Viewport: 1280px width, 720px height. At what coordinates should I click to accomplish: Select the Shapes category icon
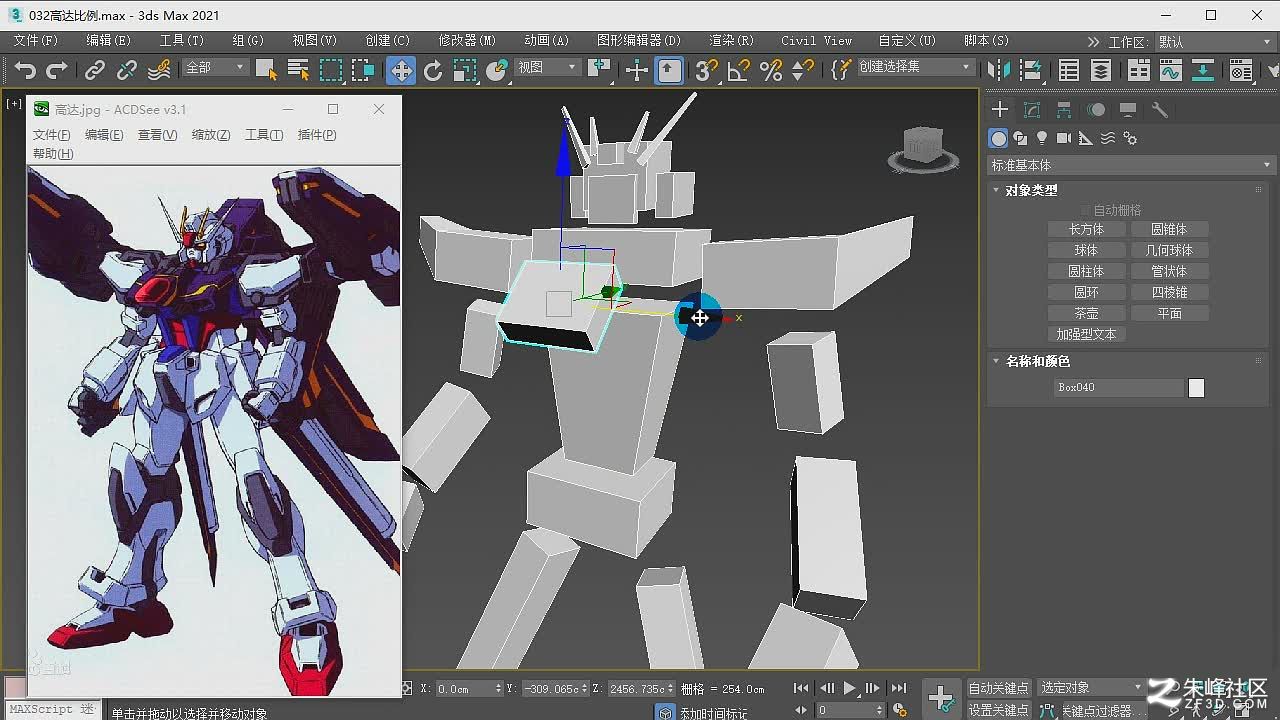click(x=1020, y=138)
